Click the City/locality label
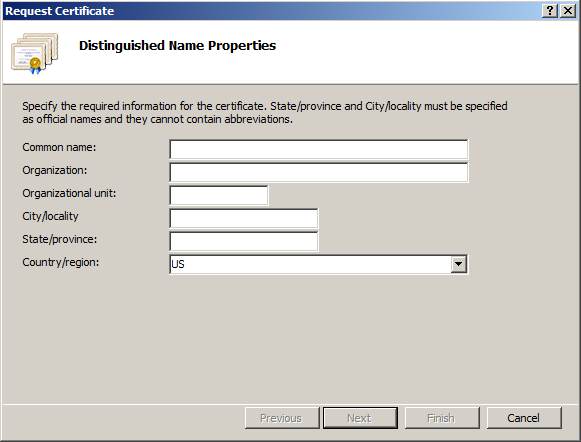 (50, 216)
